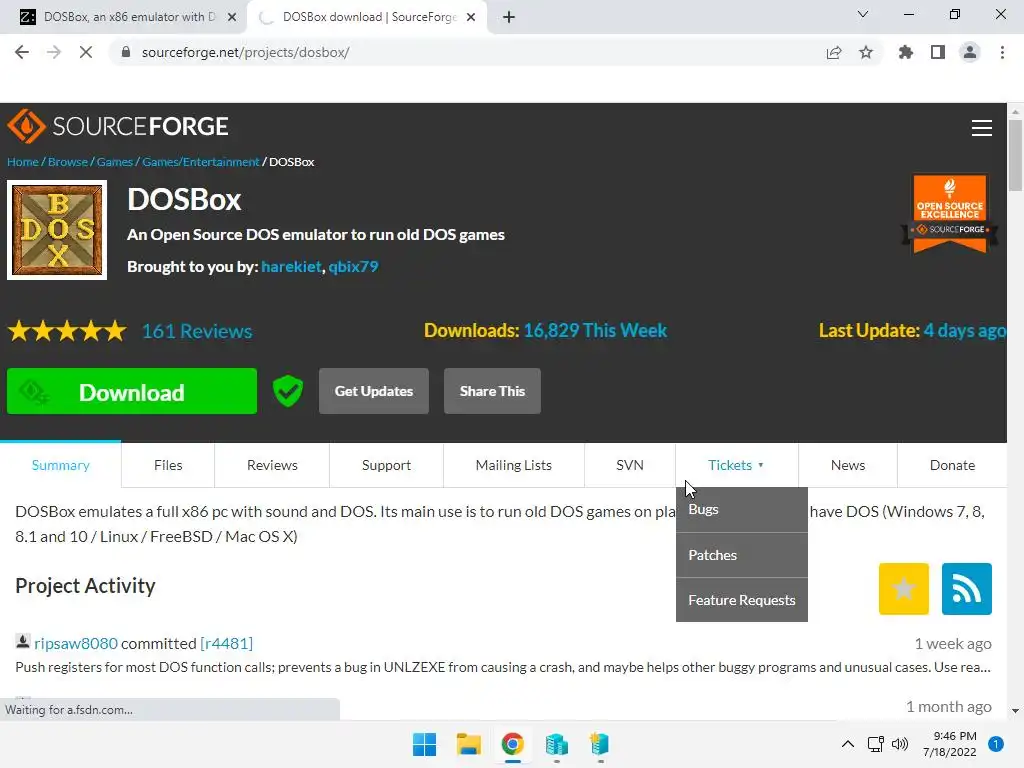This screenshot has width=1024, height=768.
Task: Select Patches from Tickets menu
Action: 742,555
